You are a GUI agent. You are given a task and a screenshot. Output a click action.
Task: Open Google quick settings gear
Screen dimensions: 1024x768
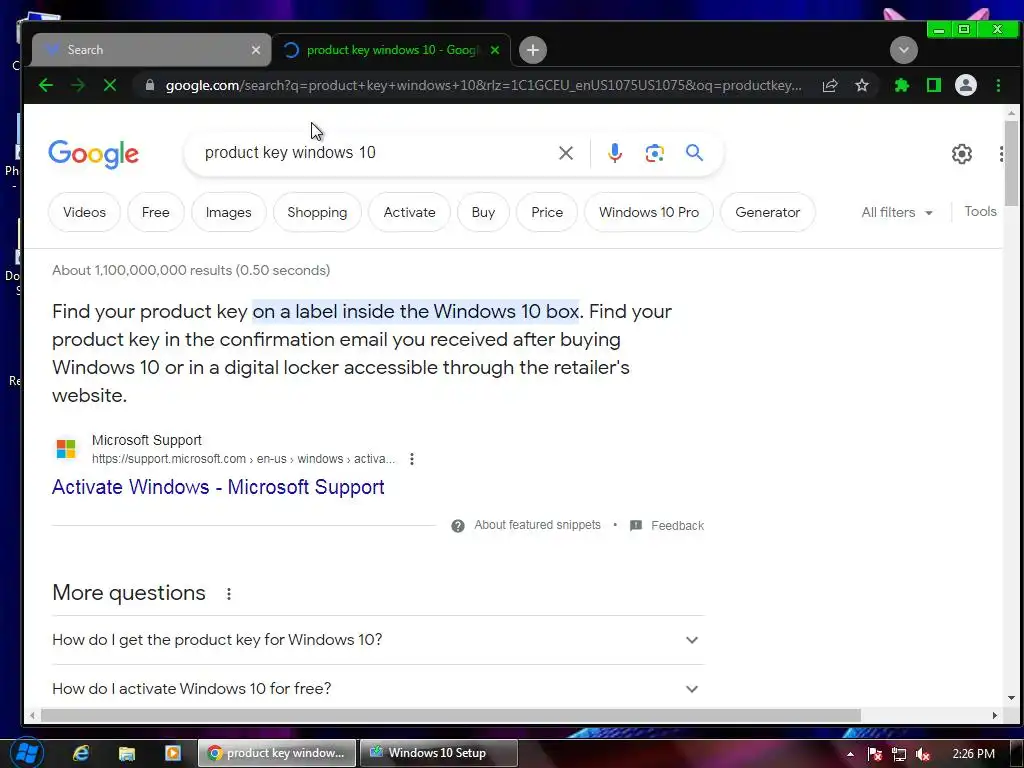961,154
